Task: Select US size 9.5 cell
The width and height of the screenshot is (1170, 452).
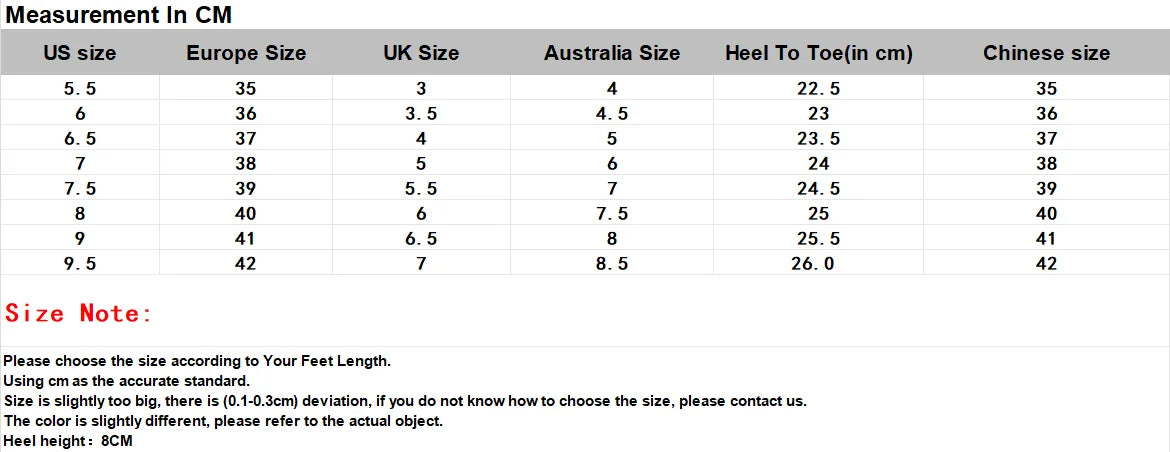Action: [80, 263]
